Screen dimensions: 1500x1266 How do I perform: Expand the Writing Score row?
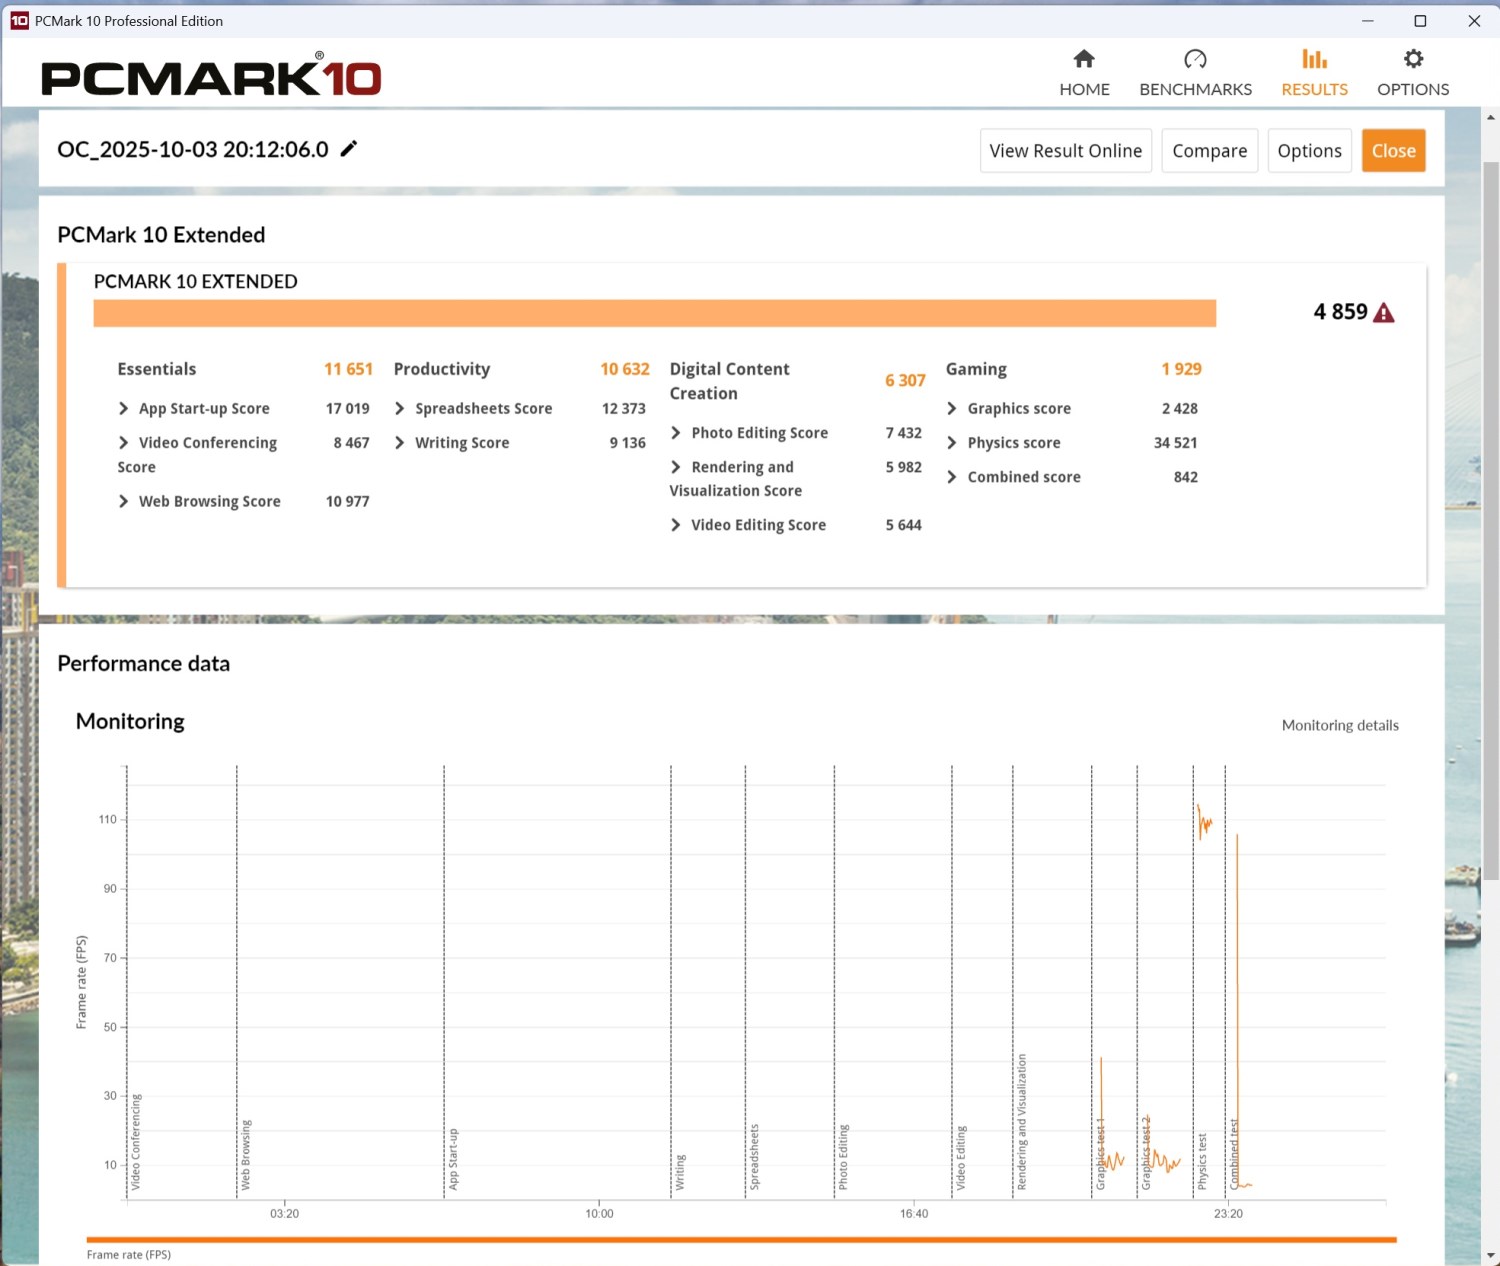(x=400, y=443)
